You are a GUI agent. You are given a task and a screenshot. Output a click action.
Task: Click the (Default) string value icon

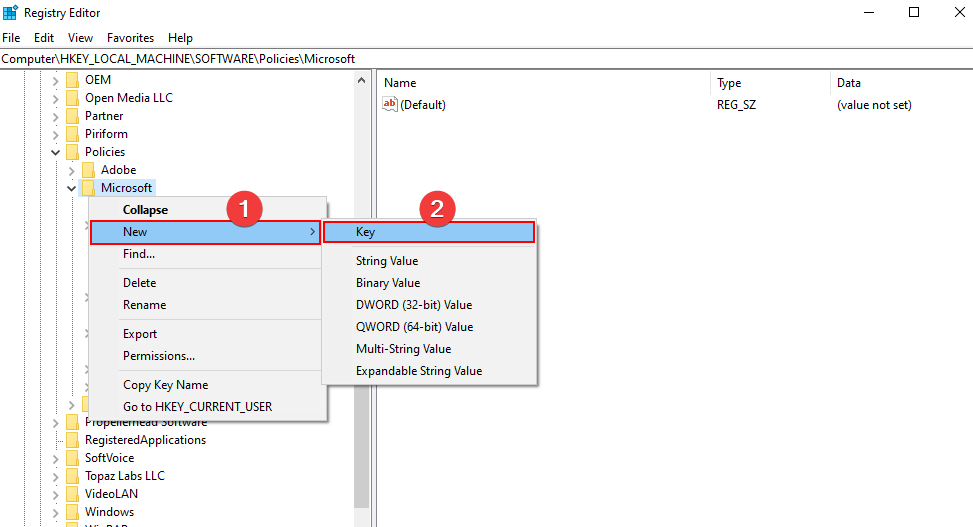[390, 105]
